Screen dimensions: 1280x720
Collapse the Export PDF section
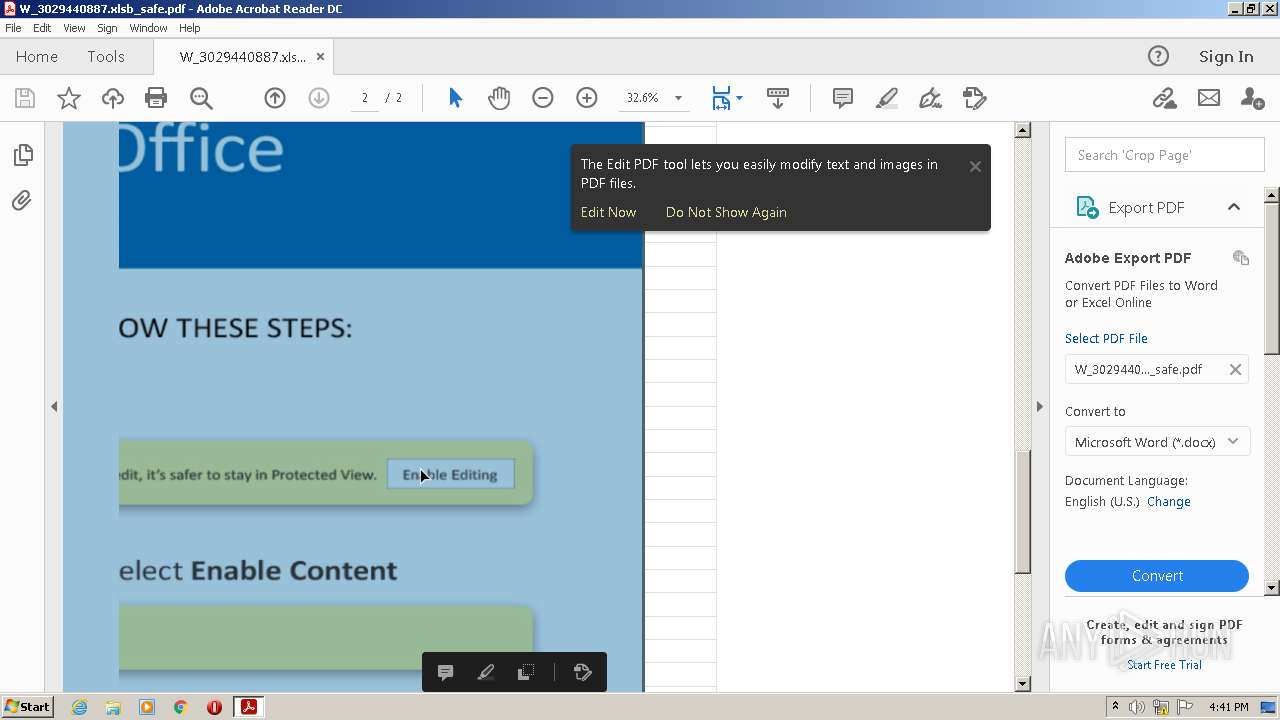(x=1234, y=207)
